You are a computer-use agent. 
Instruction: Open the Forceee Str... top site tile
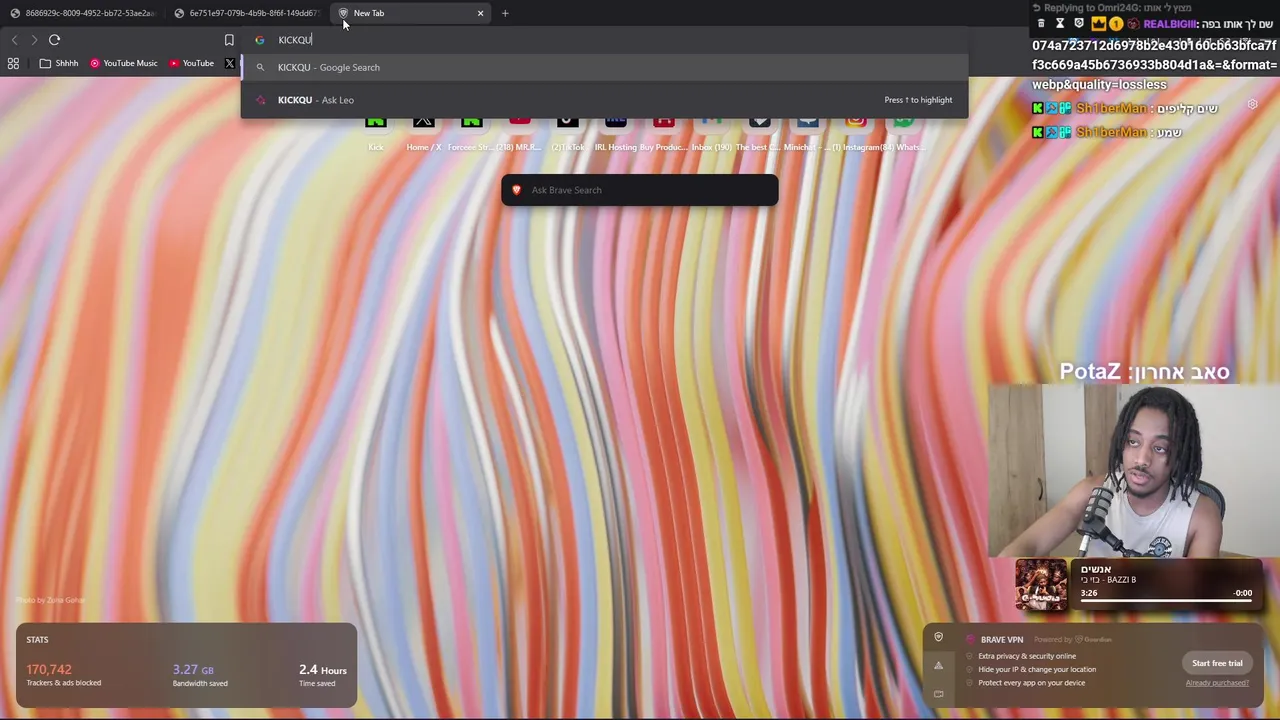(x=471, y=132)
